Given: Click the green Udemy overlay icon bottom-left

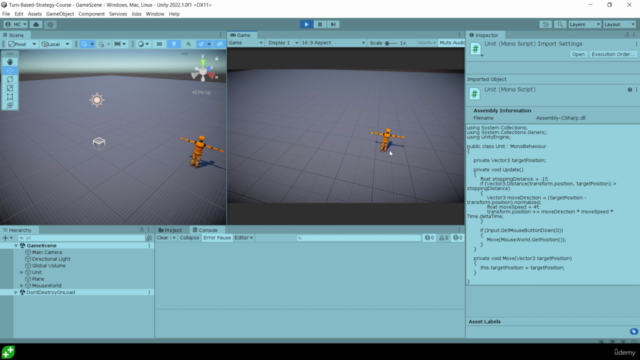Looking at the screenshot, I should 8,352.
